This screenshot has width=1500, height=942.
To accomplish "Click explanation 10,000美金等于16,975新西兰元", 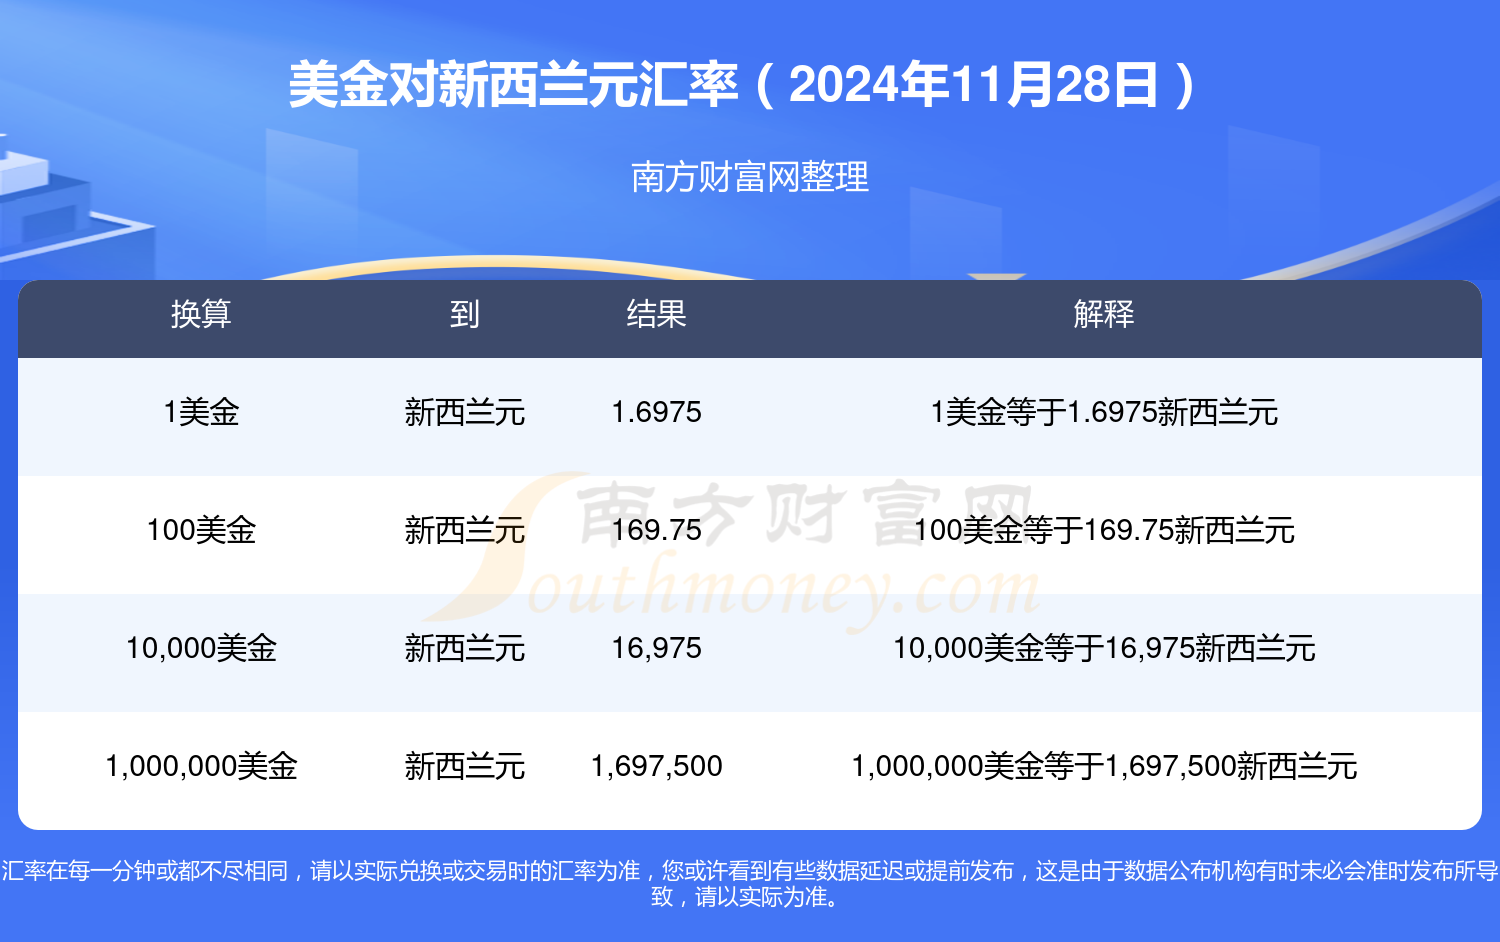I will click(x=1104, y=648).
